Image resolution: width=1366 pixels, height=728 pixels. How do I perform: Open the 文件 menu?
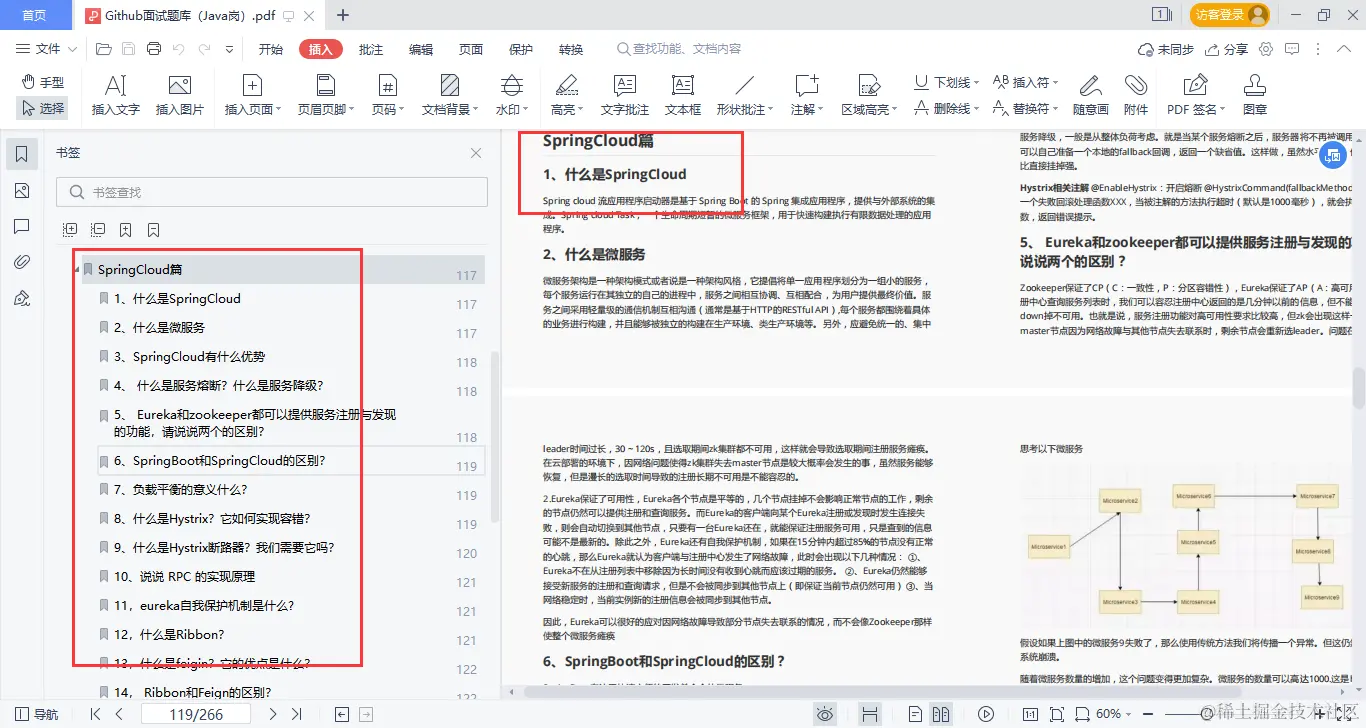[47, 48]
